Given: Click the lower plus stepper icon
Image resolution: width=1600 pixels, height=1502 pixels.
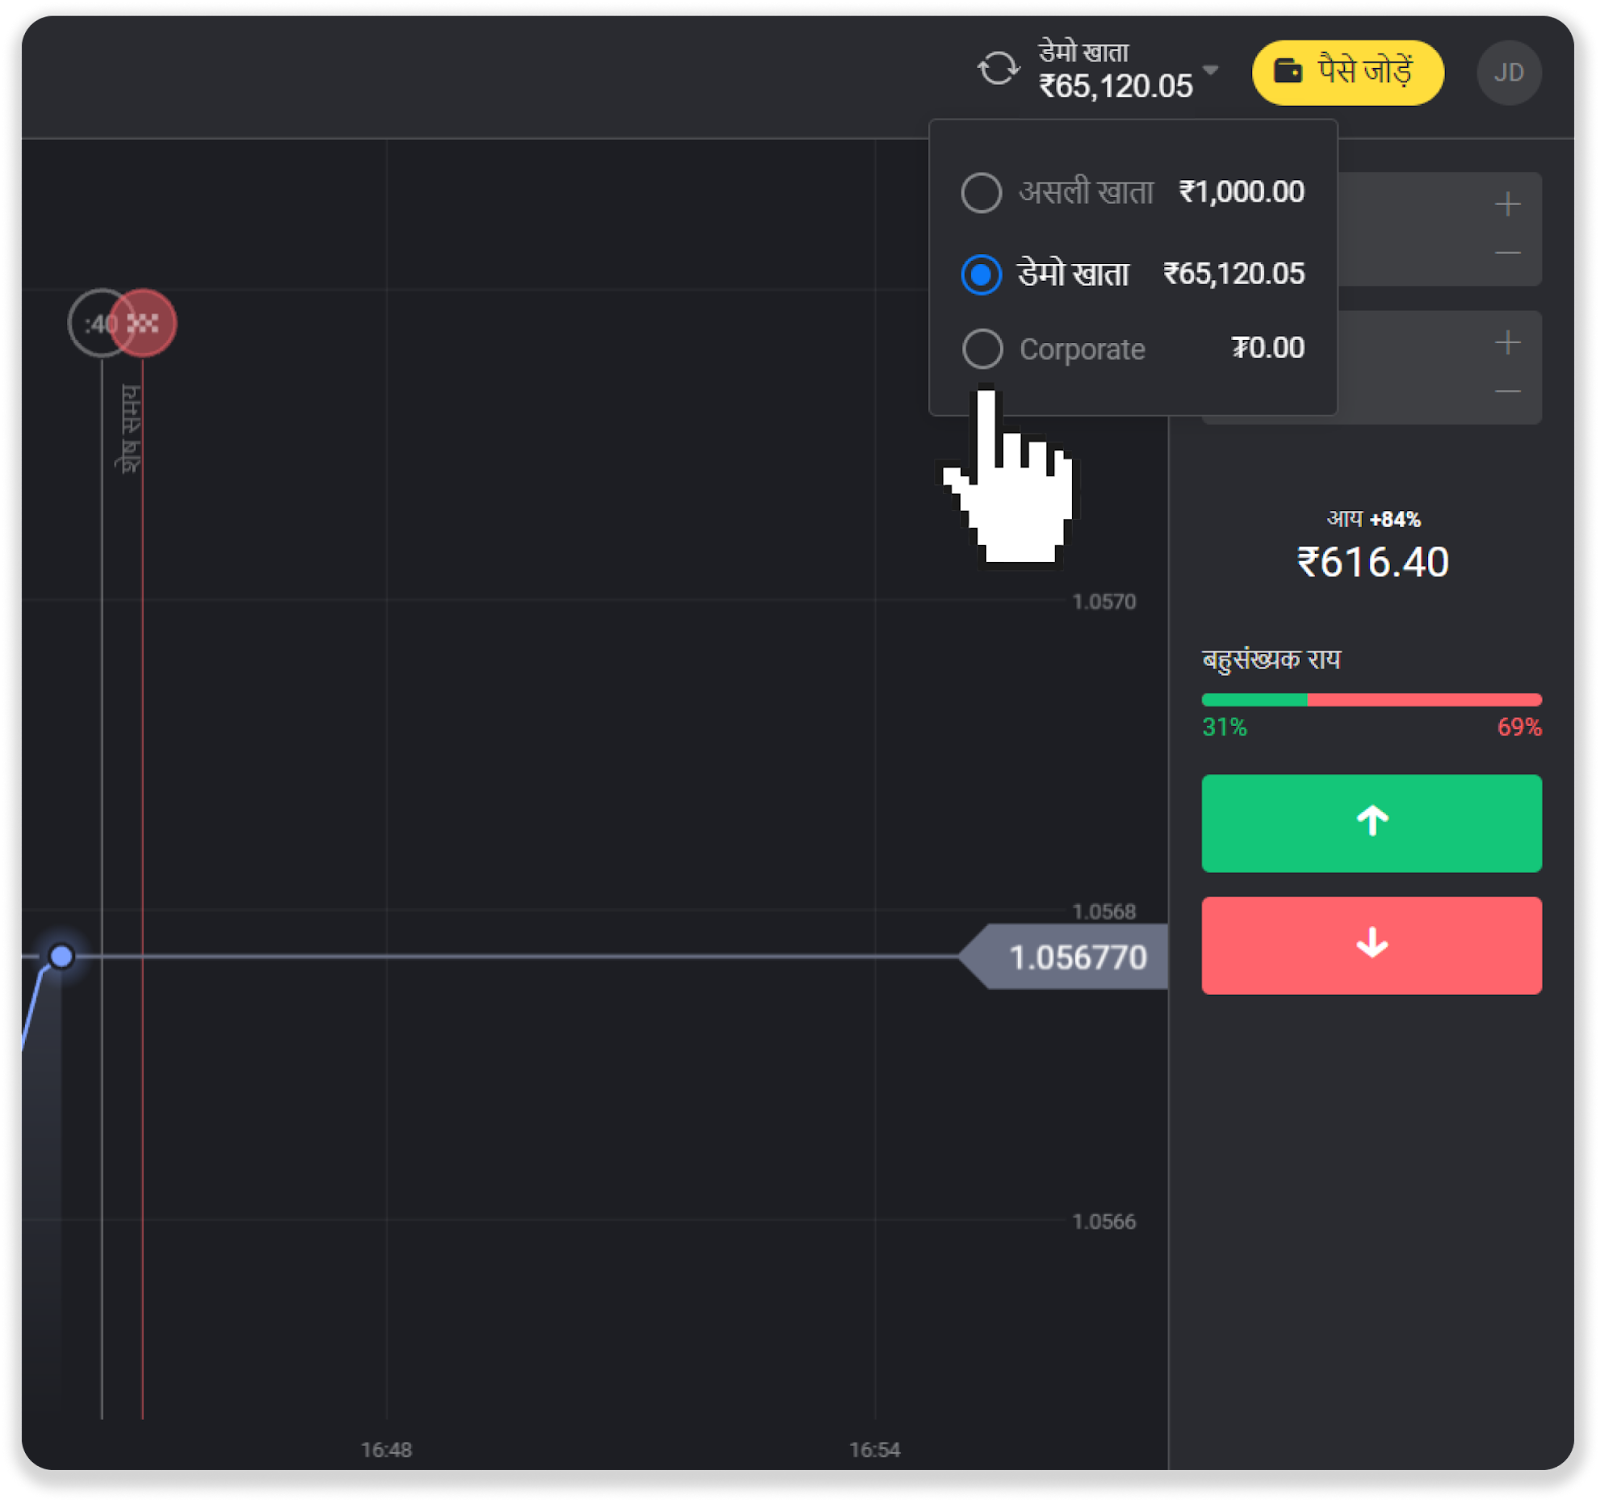Looking at the screenshot, I should click(1507, 343).
